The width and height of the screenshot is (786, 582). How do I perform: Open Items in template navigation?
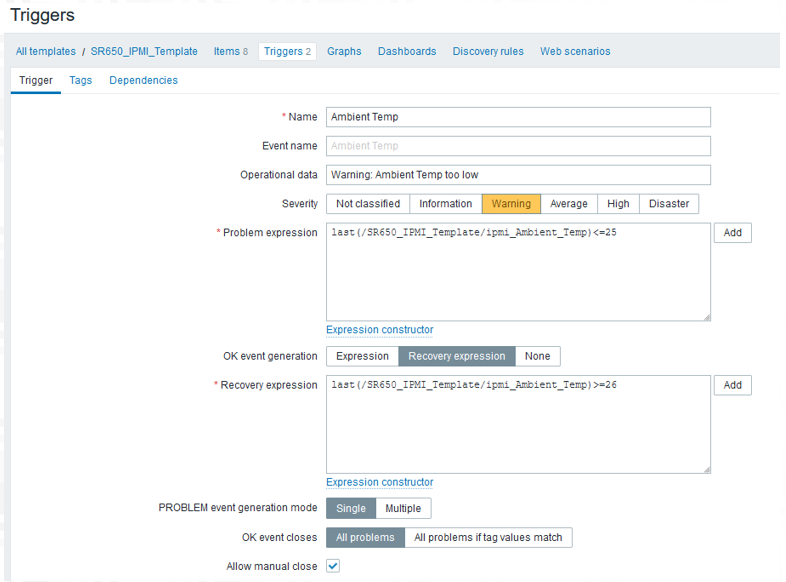point(231,51)
